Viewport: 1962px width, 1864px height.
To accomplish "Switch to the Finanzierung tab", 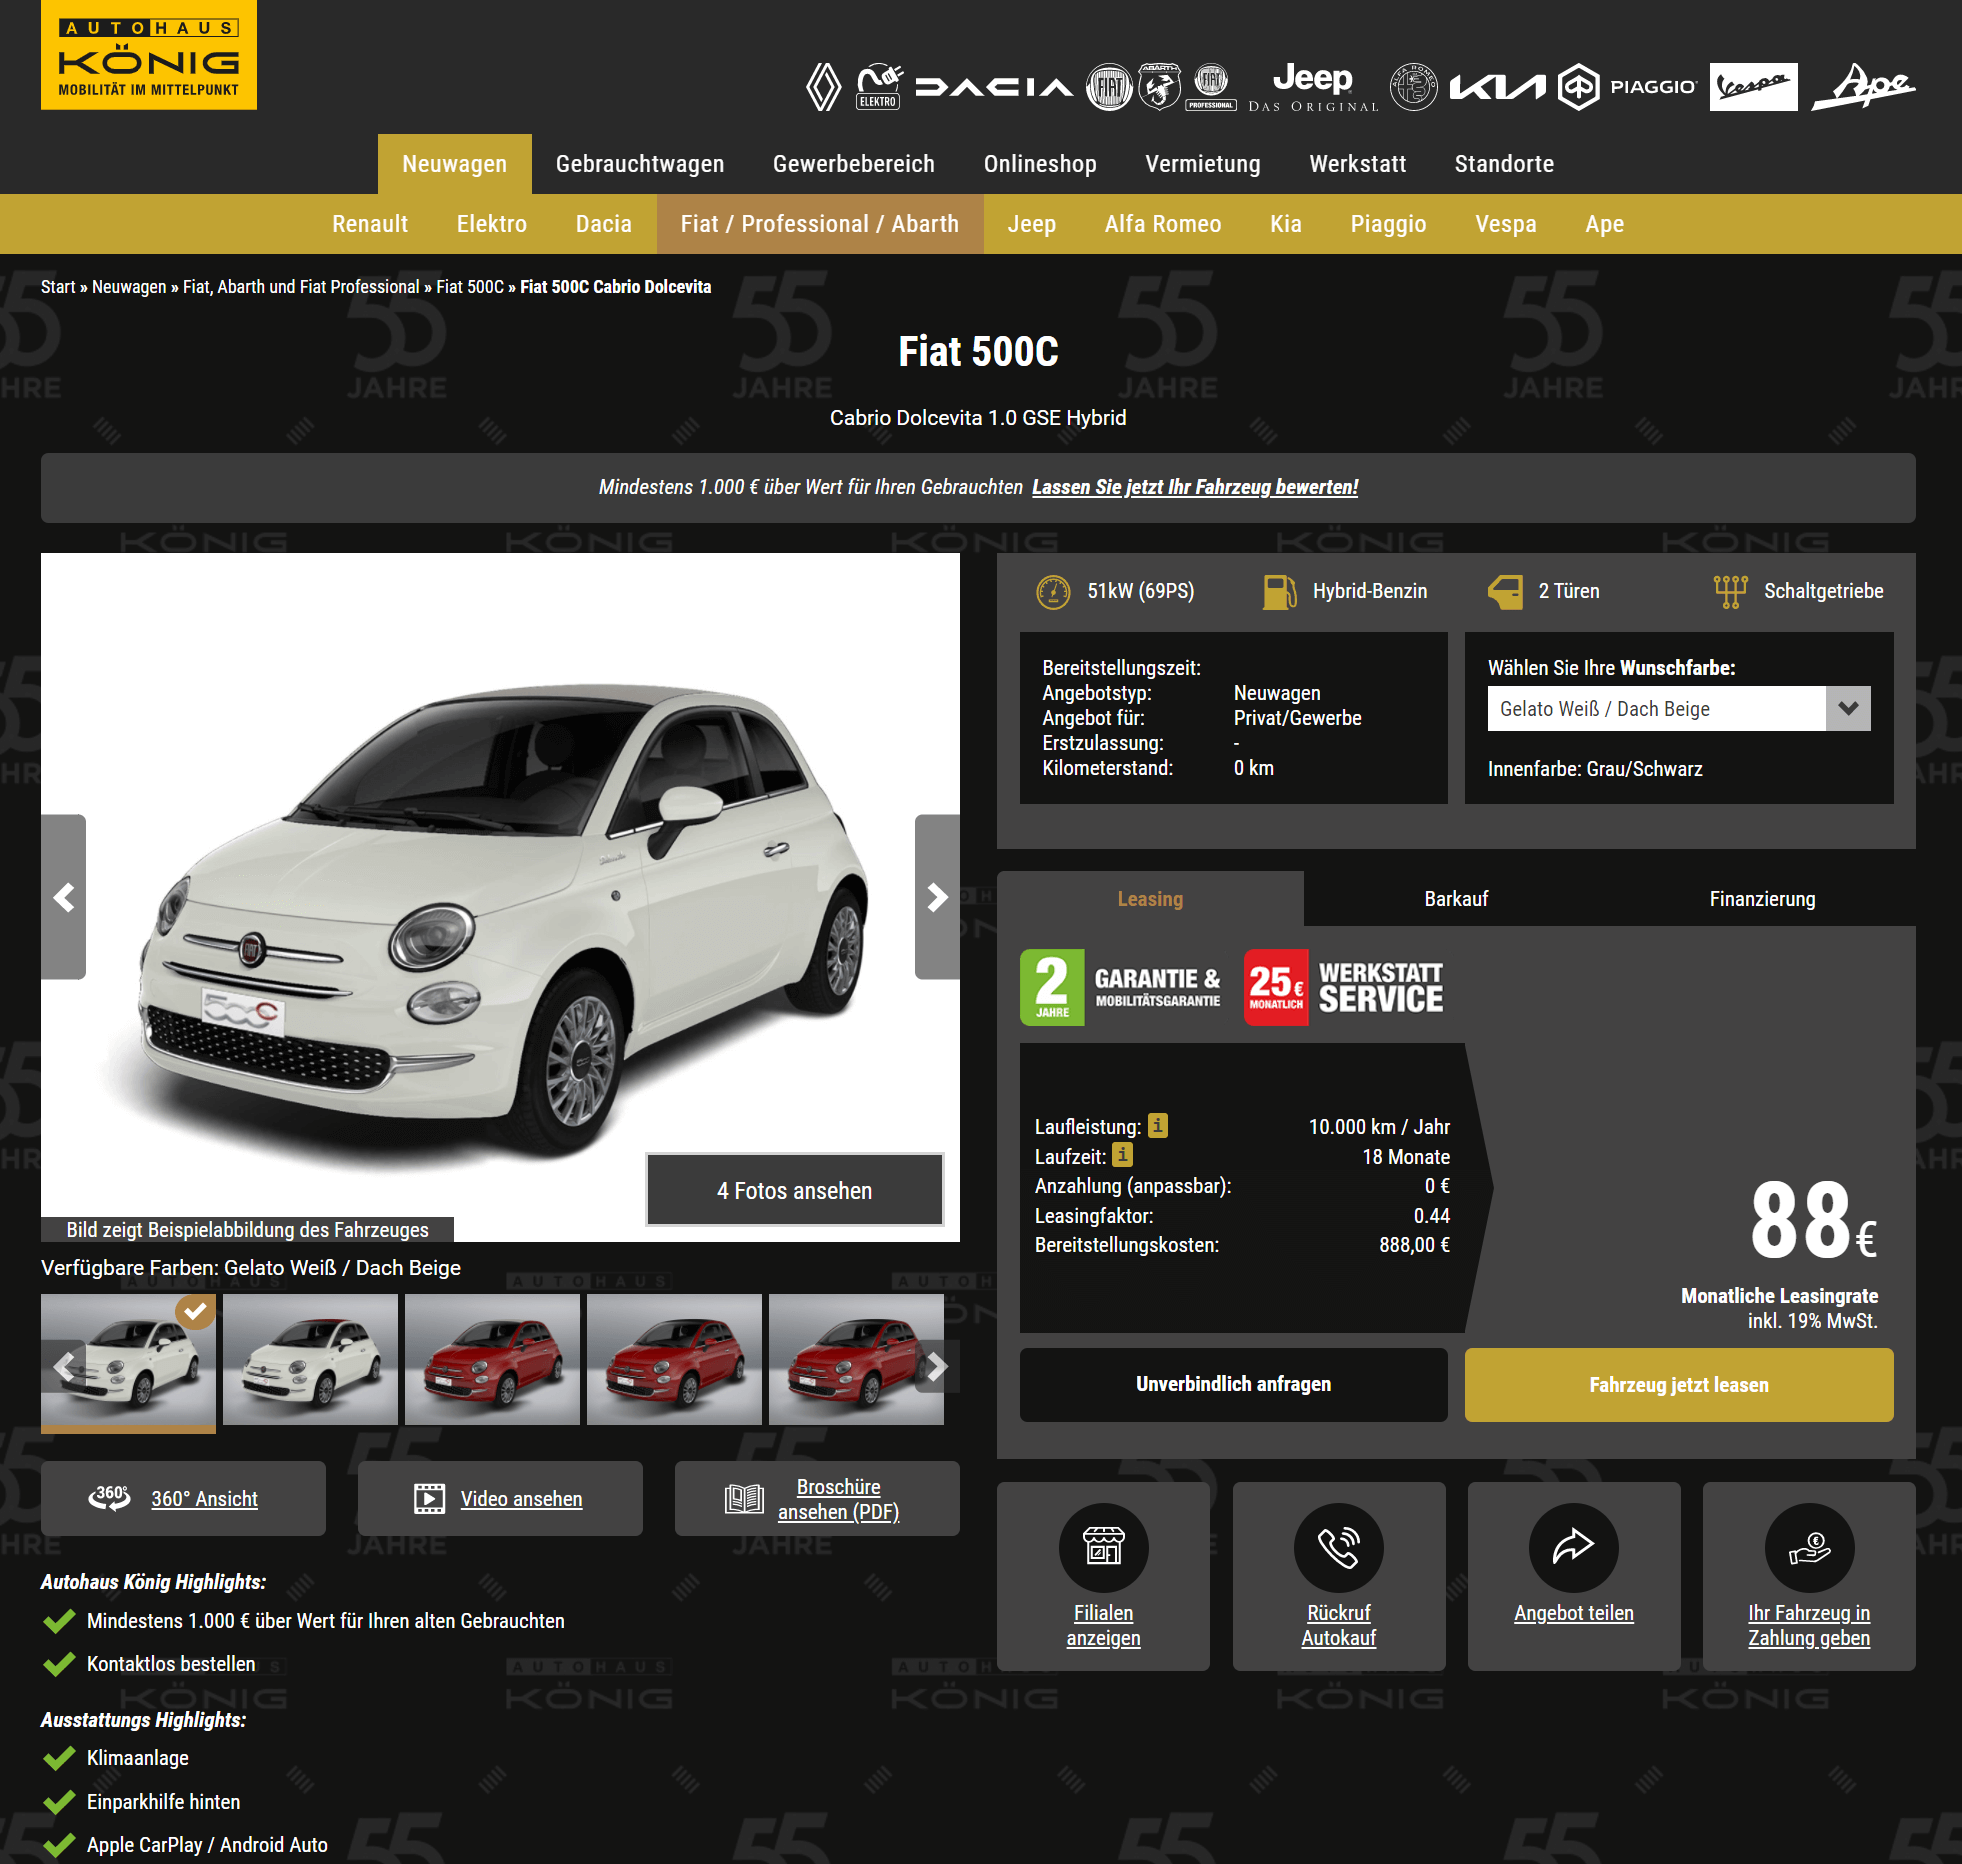I will 1762,898.
